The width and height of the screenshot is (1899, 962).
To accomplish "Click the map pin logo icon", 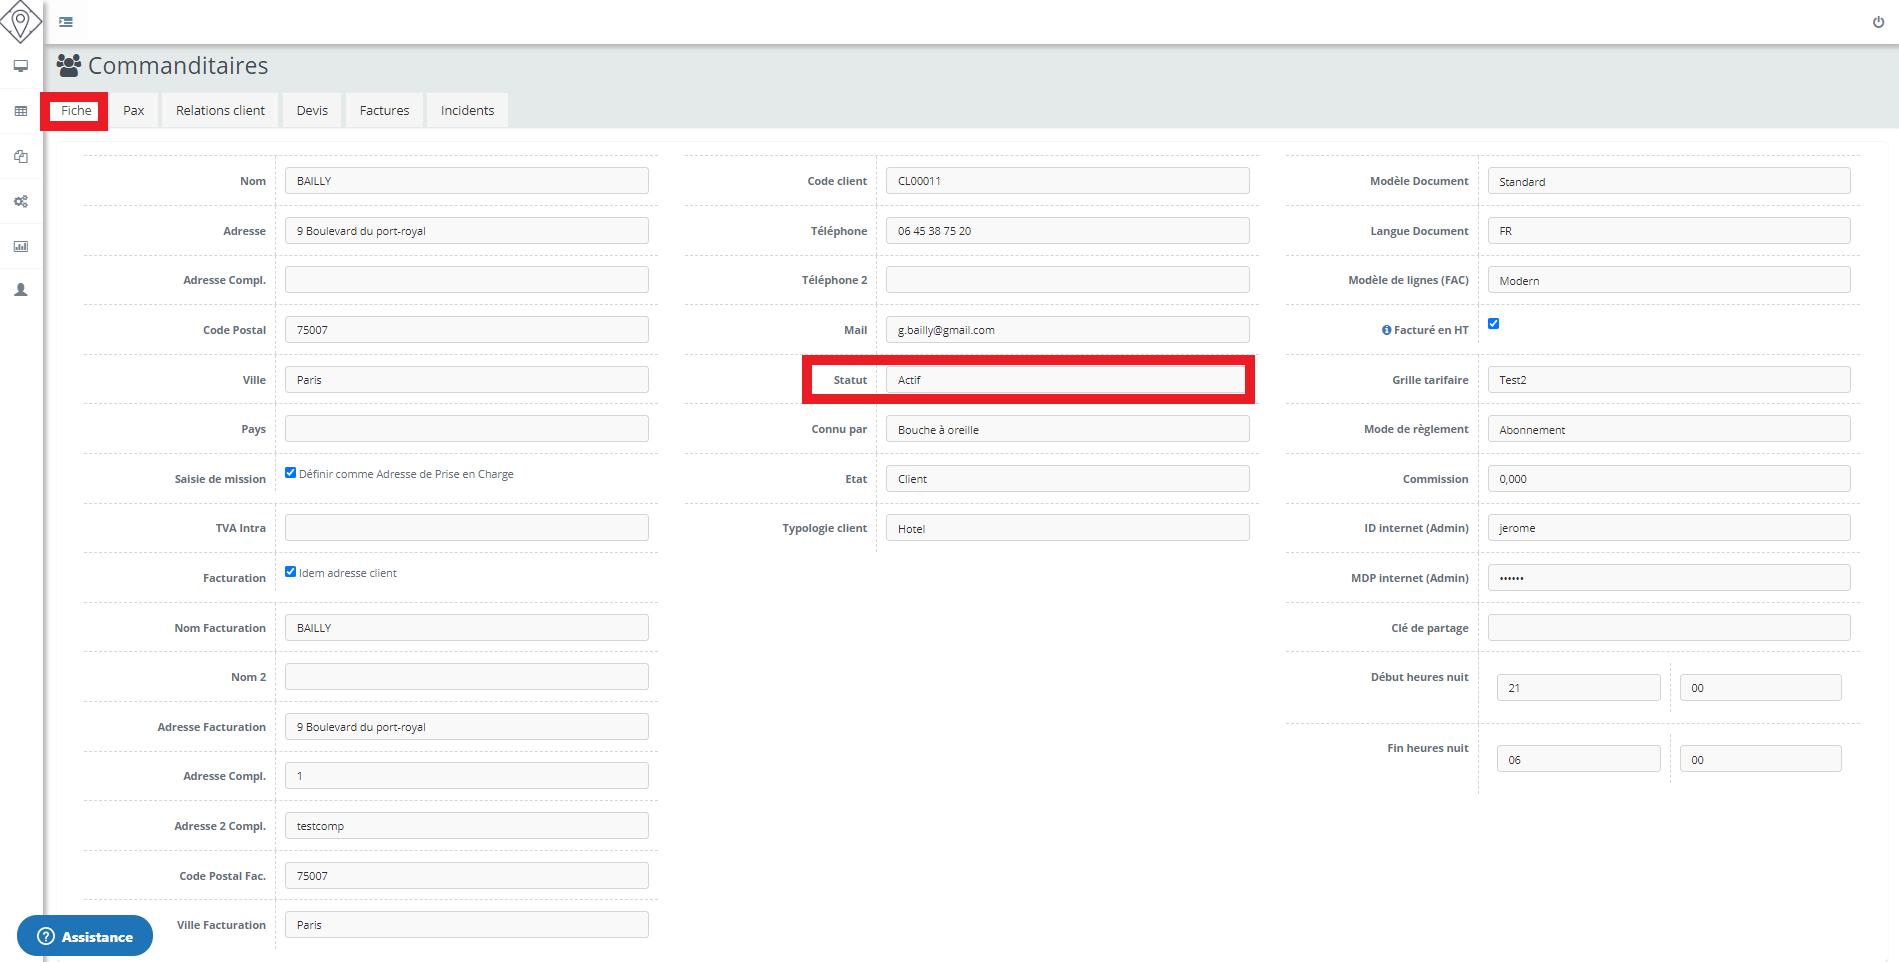I will (20, 20).
